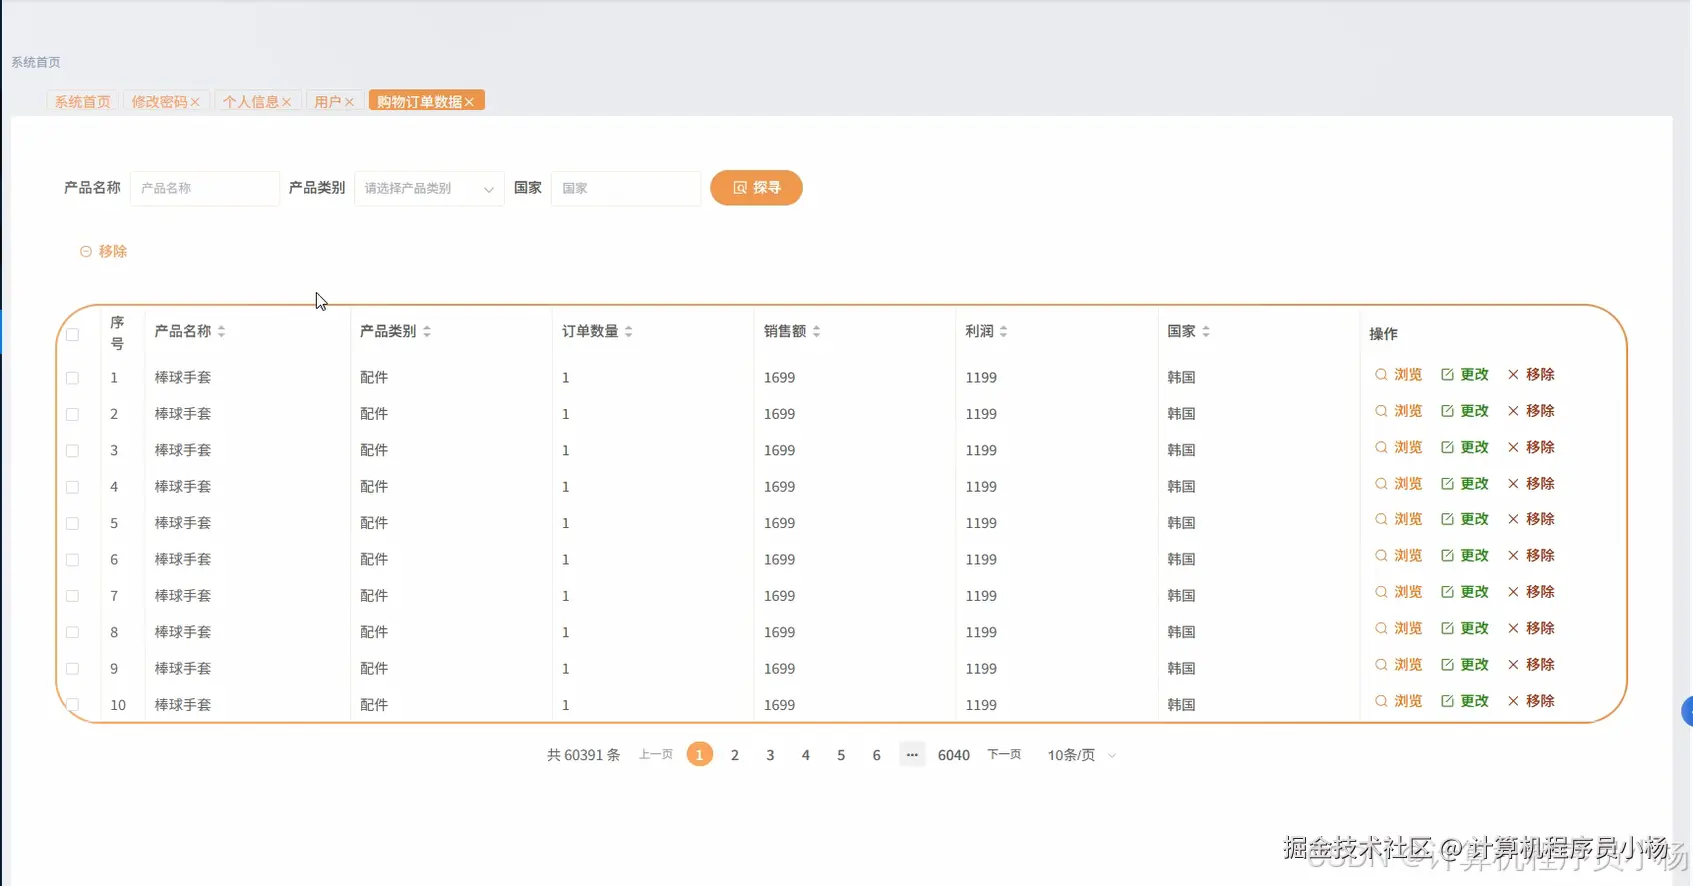Switch to the 系统首页 tab

pyautogui.click(x=83, y=101)
